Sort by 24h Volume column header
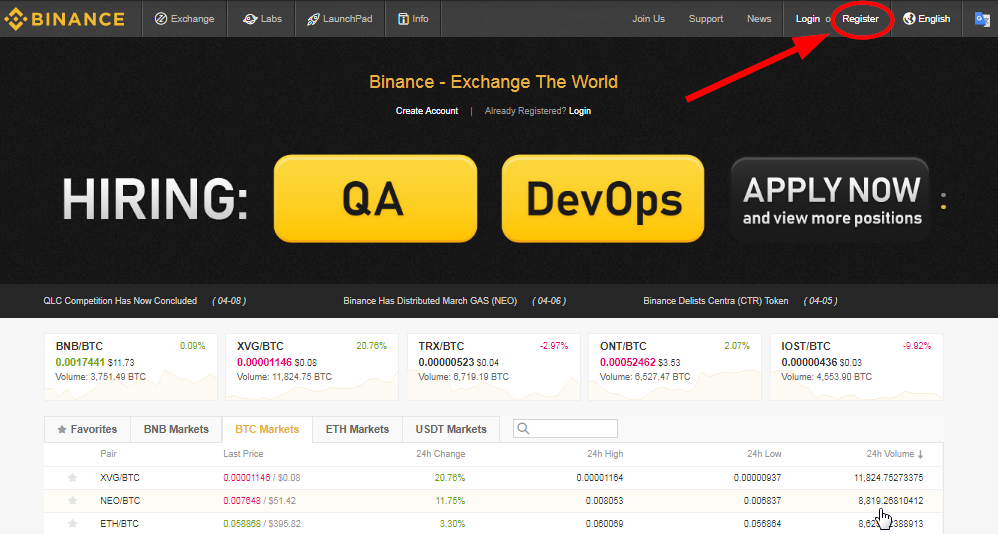The width and height of the screenshot is (998, 534). [894, 454]
